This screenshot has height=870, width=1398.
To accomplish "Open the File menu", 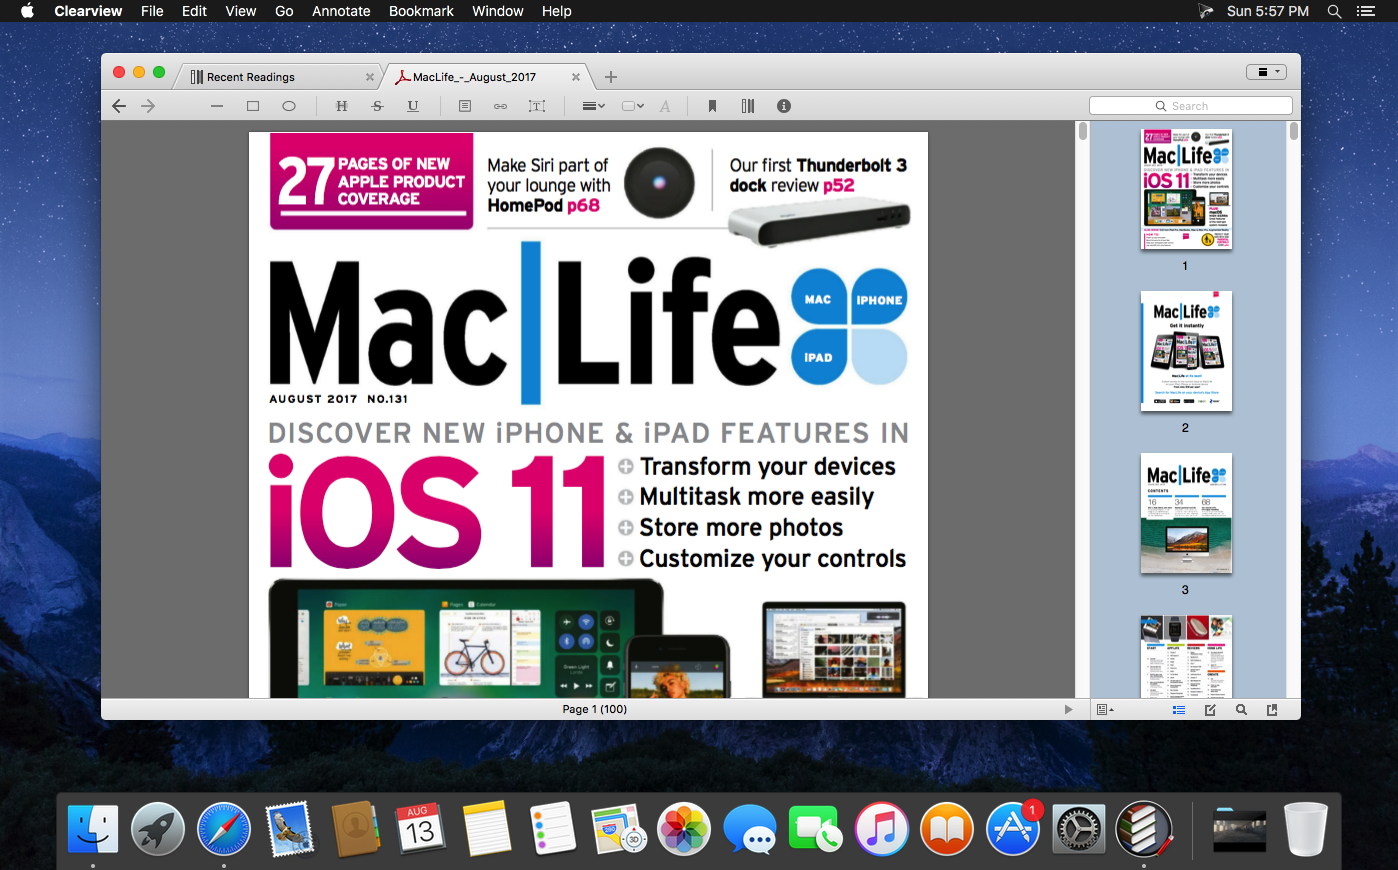I will [x=152, y=11].
